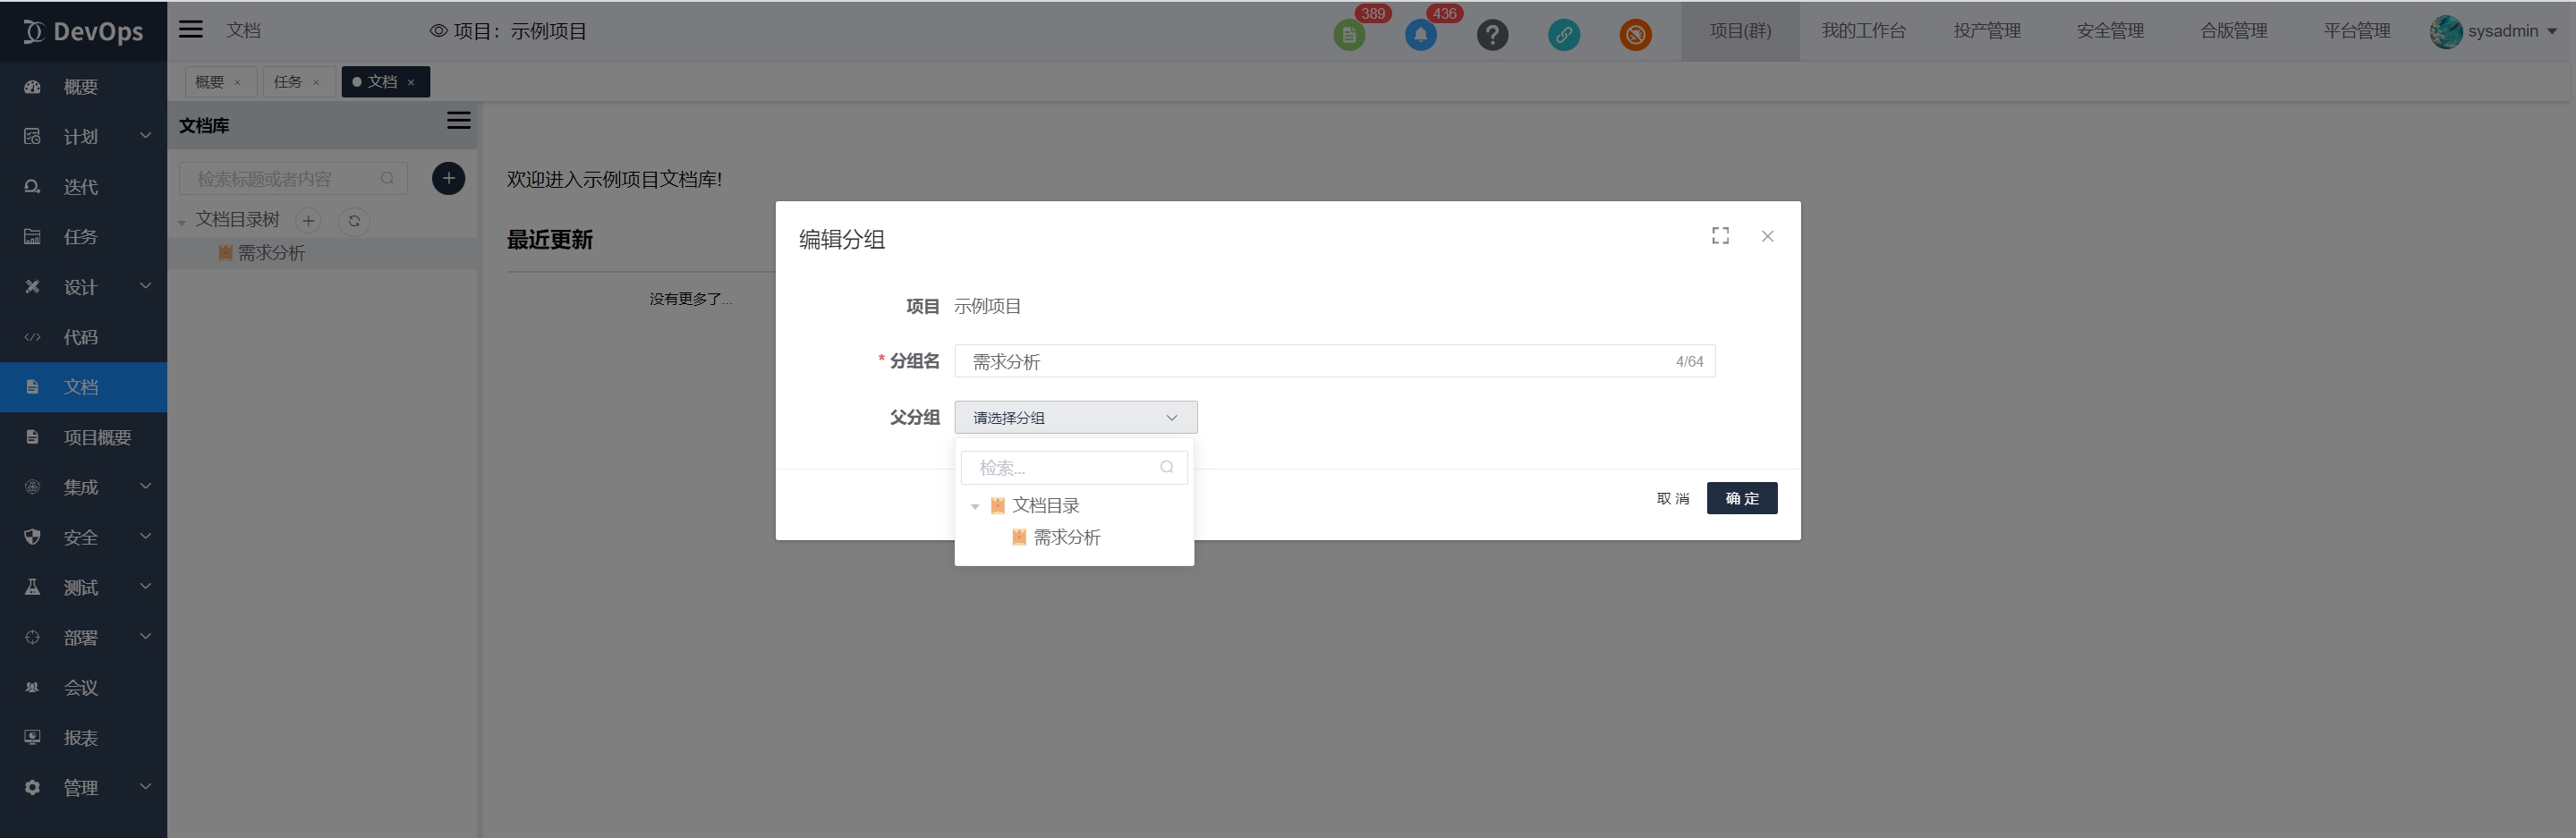Collapse the 文档目录 node in dropdown
This screenshot has height=838, width=2576.
[975, 507]
